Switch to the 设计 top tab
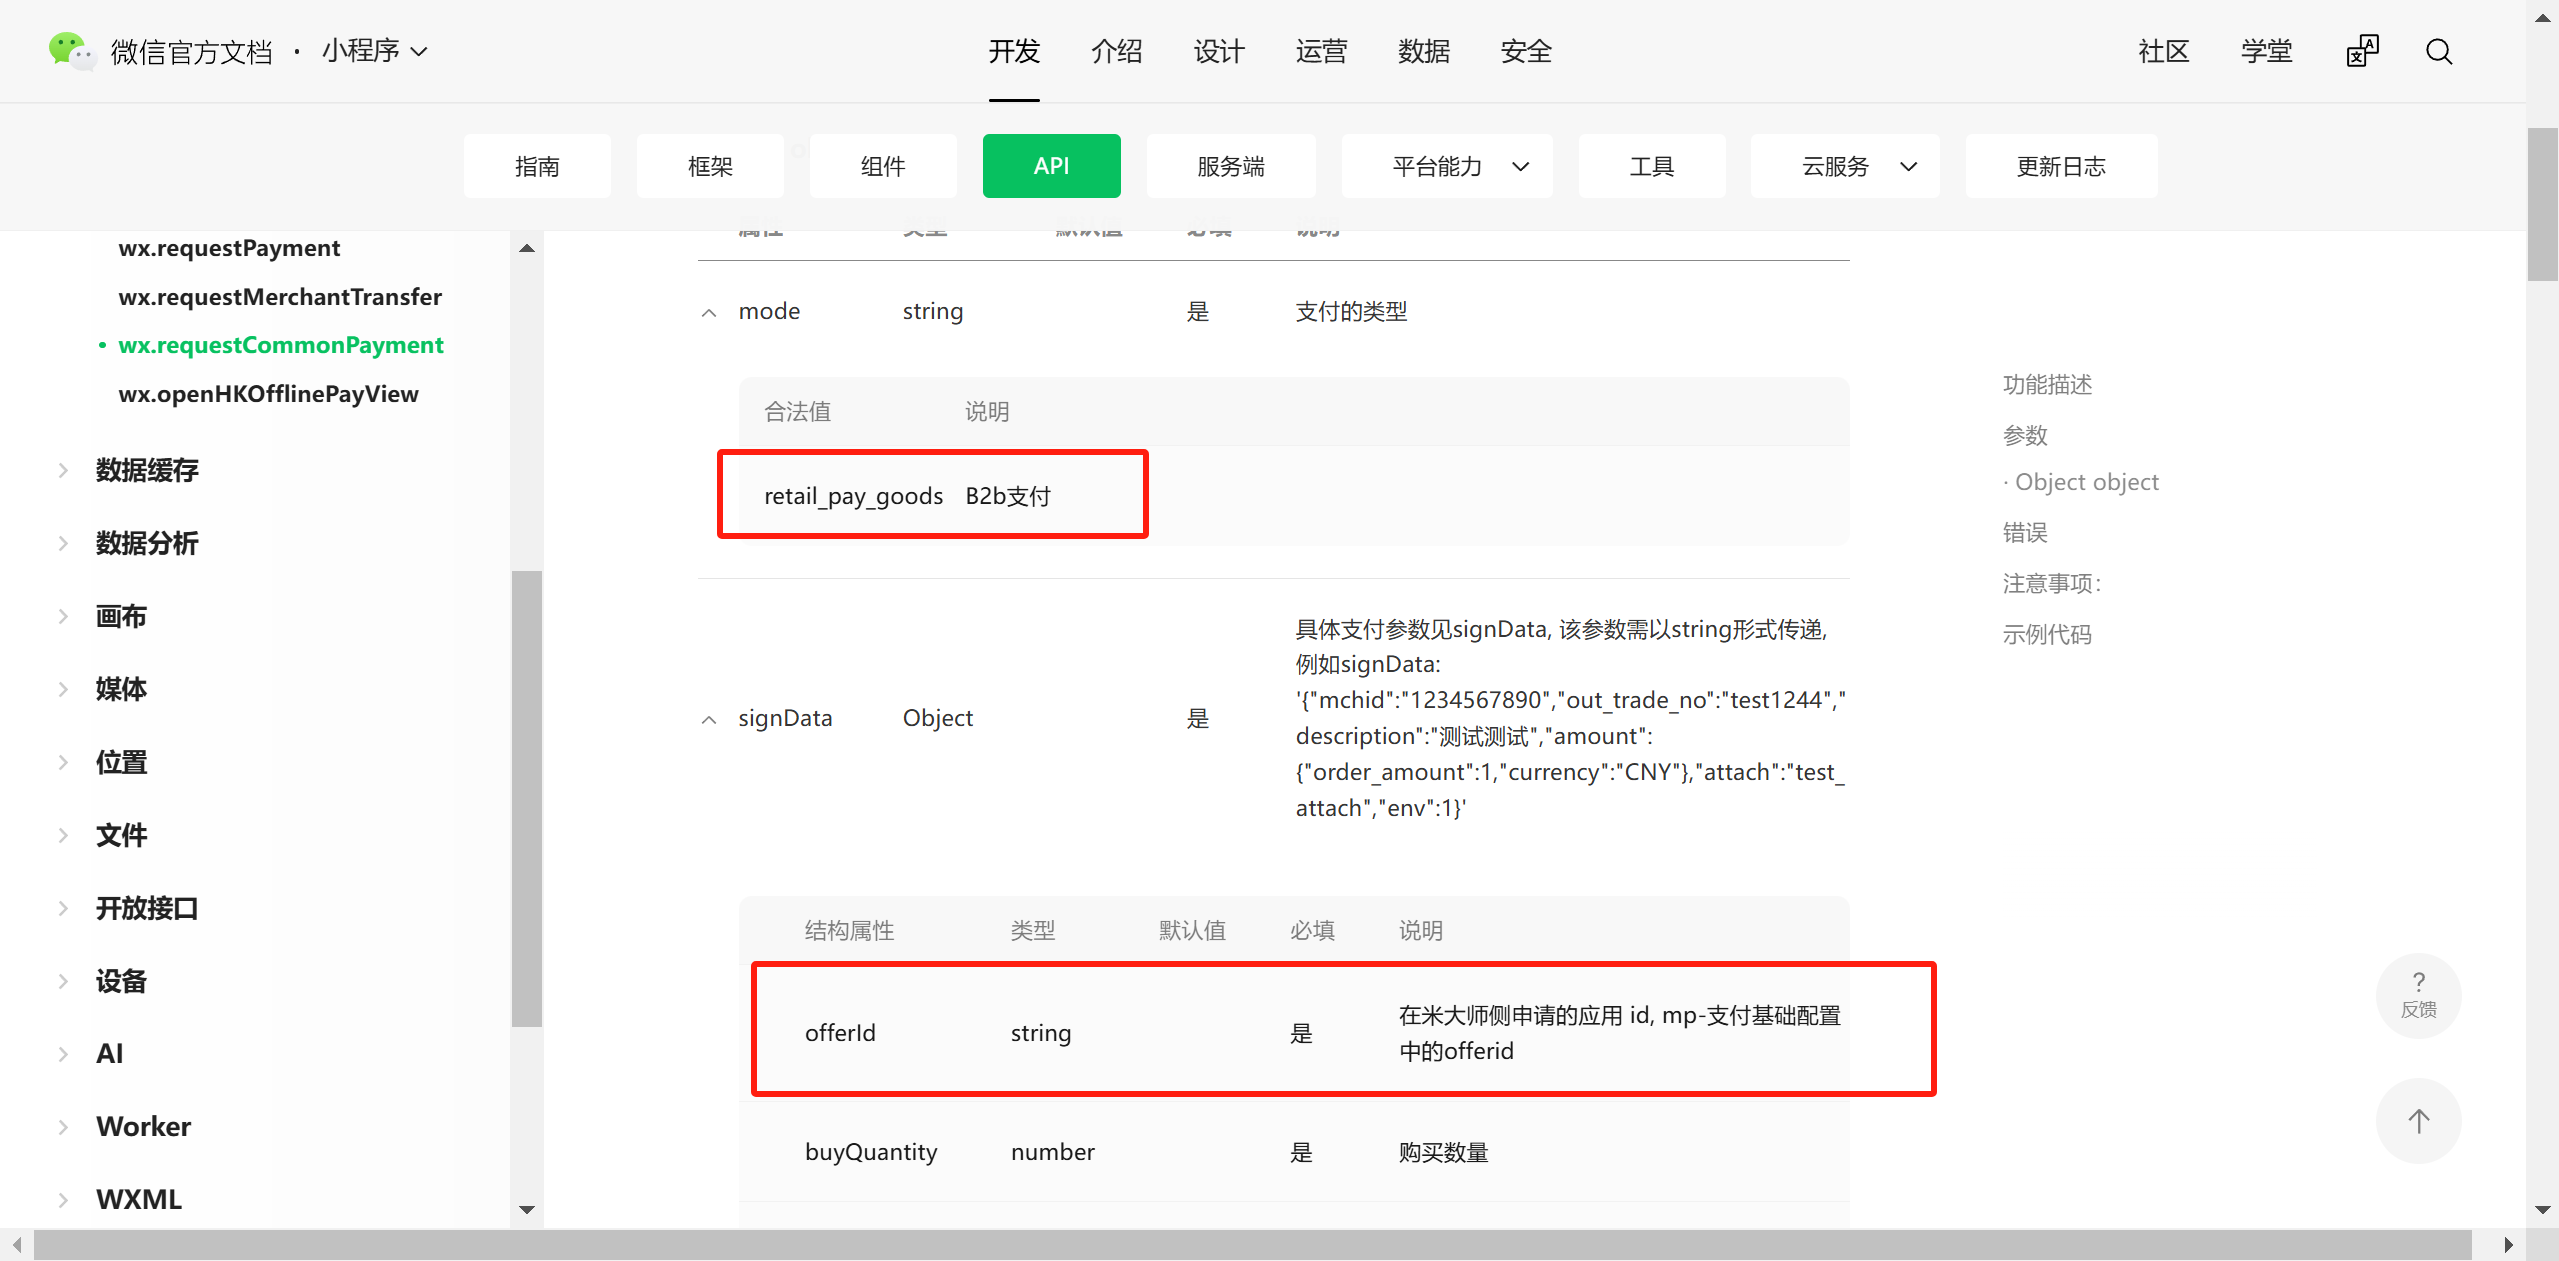The width and height of the screenshot is (2559, 1261). 1219,51
